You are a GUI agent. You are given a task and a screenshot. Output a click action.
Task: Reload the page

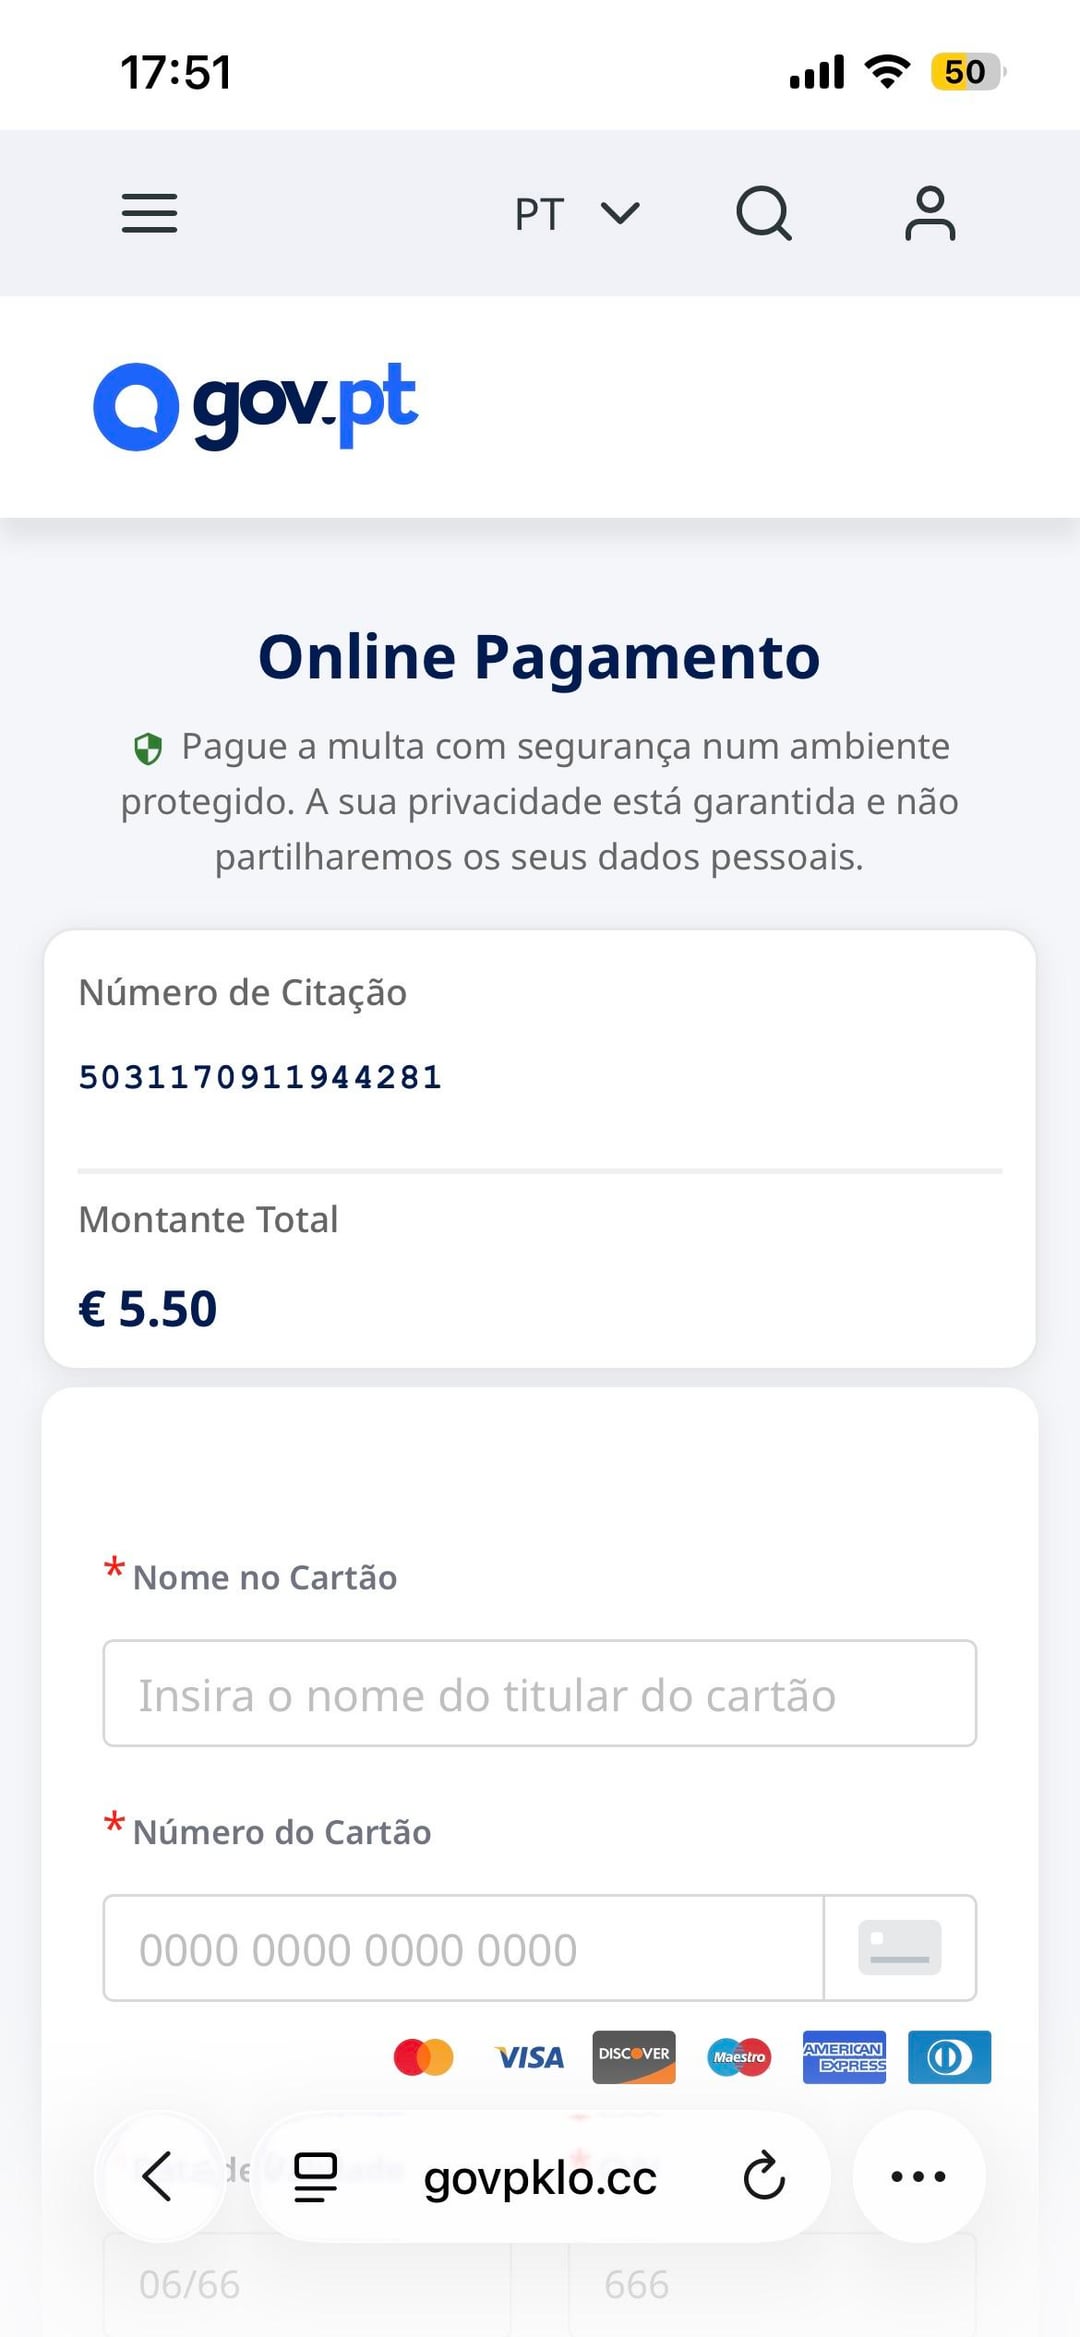click(x=764, y=2176)
